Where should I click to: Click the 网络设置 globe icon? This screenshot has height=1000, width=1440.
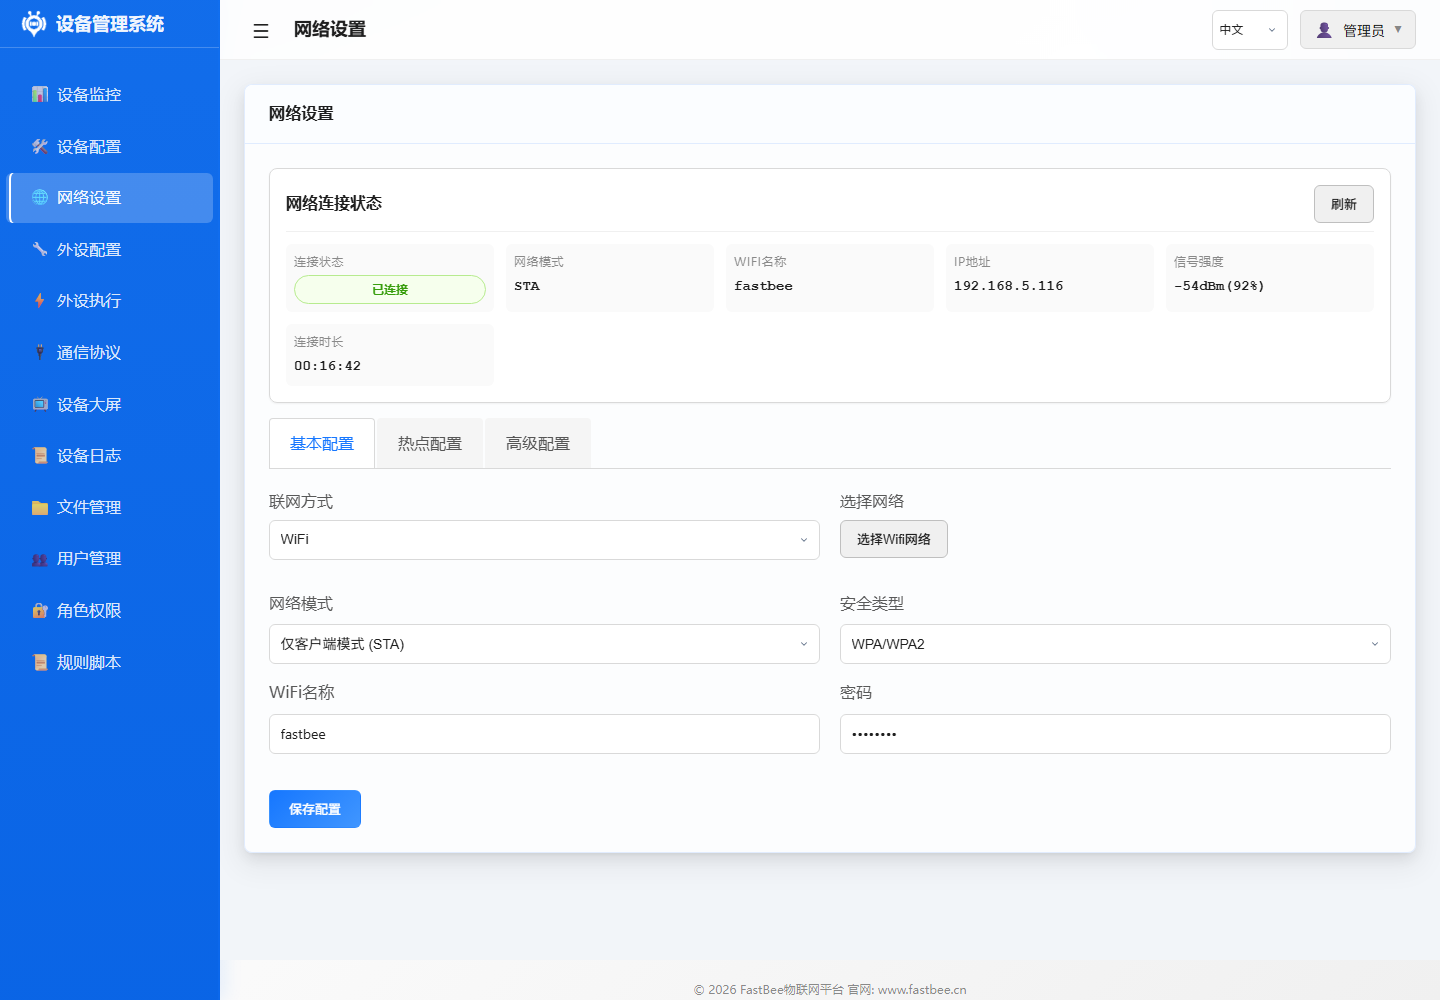(x=40, y=198)
